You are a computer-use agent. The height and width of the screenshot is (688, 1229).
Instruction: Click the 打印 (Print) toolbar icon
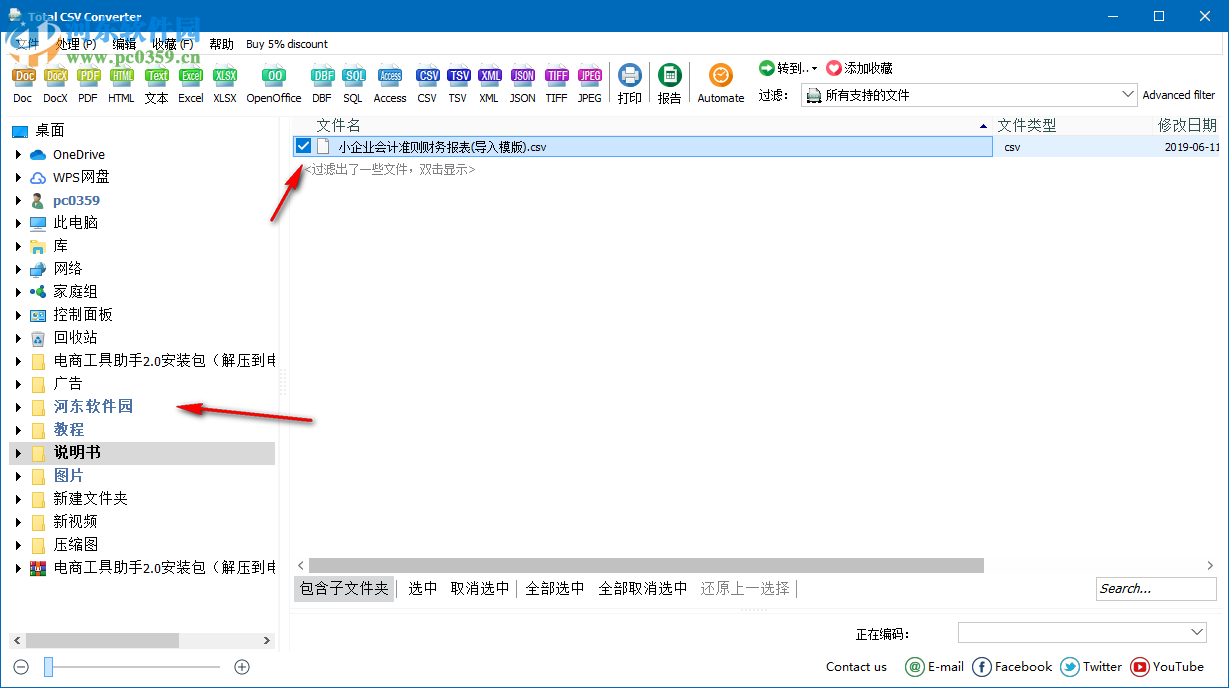coord(629,75)
